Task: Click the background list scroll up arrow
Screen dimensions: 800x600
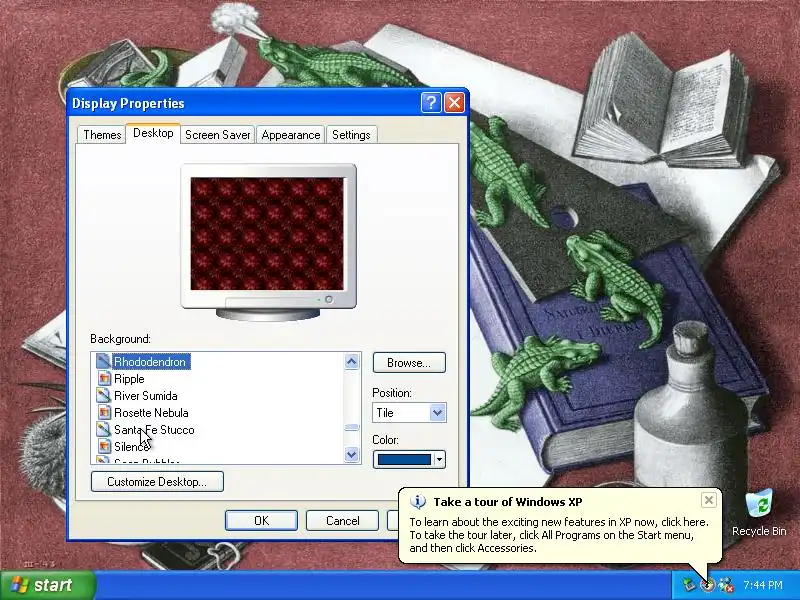Action: click(352, 362)
